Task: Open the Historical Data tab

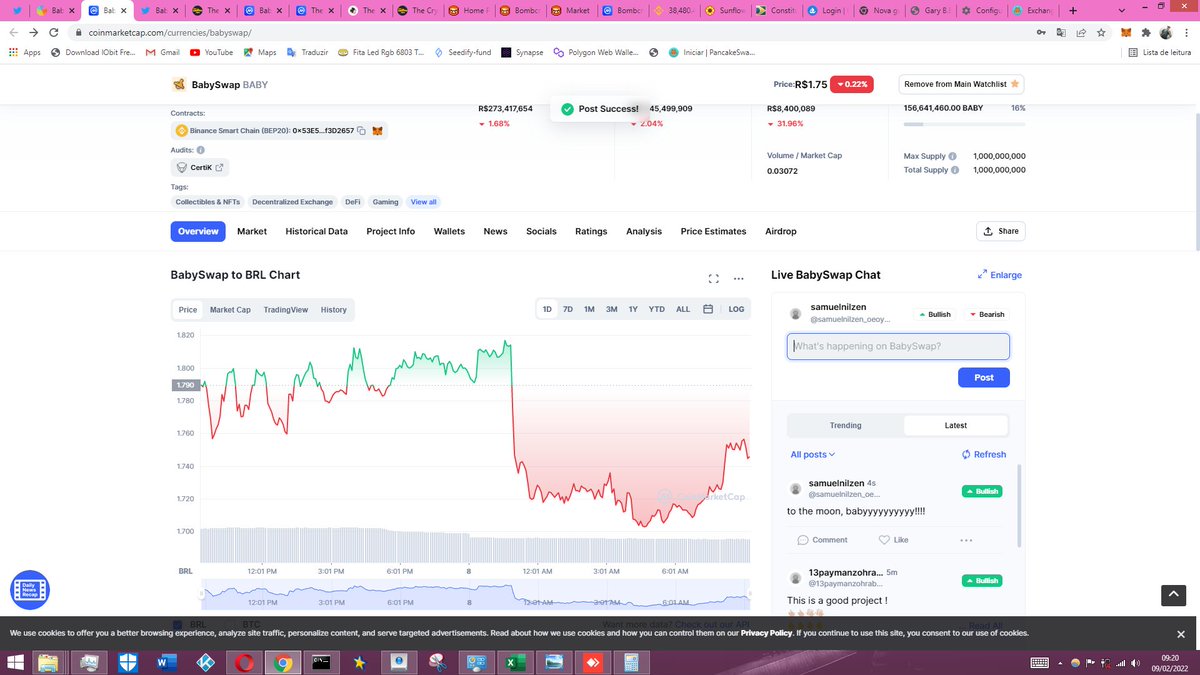Action: tap(317, 231)
